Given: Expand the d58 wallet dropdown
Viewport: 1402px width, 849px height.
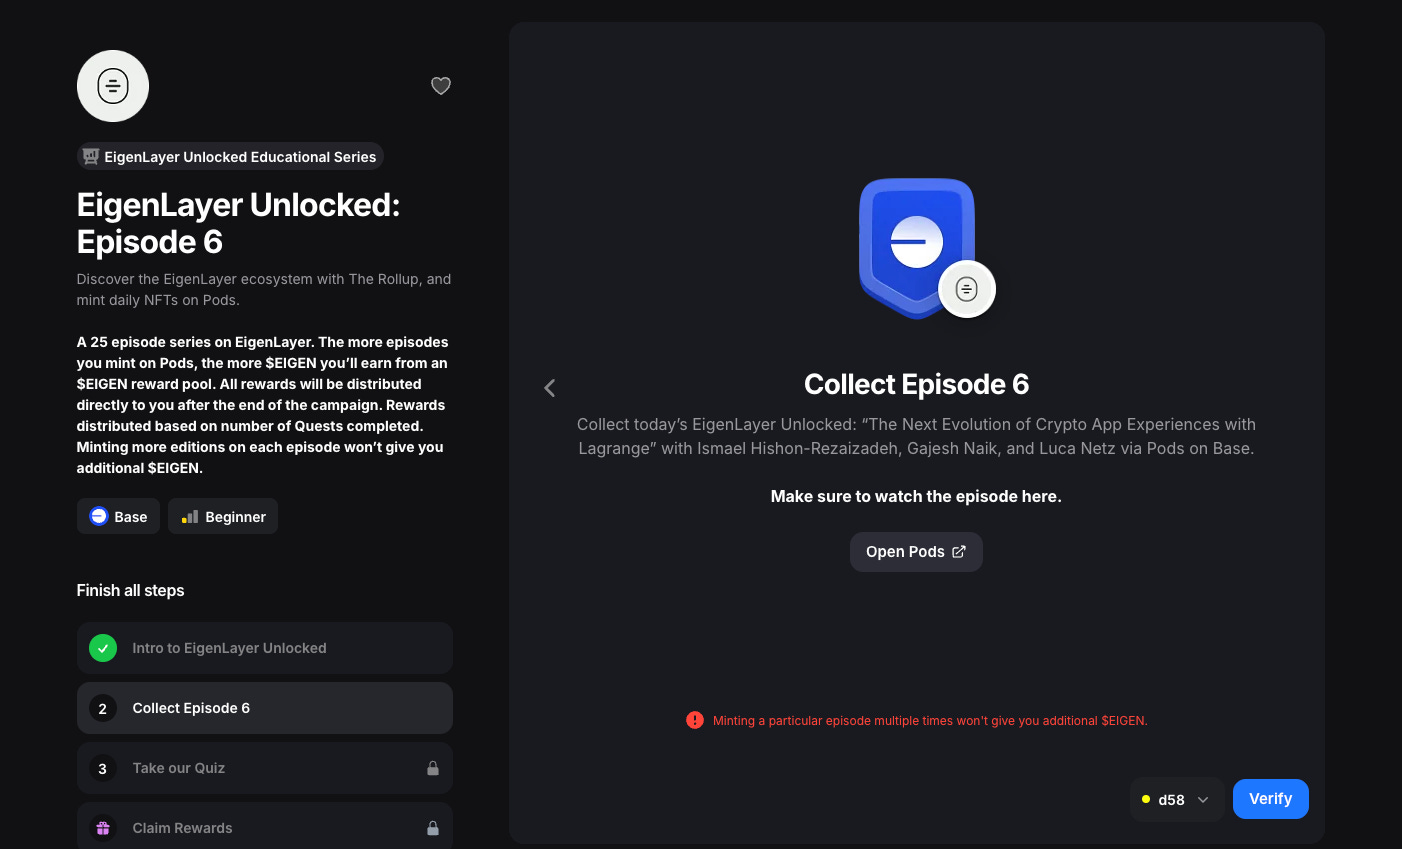Looking at the screenshot, I should (x=1177, y=799).
